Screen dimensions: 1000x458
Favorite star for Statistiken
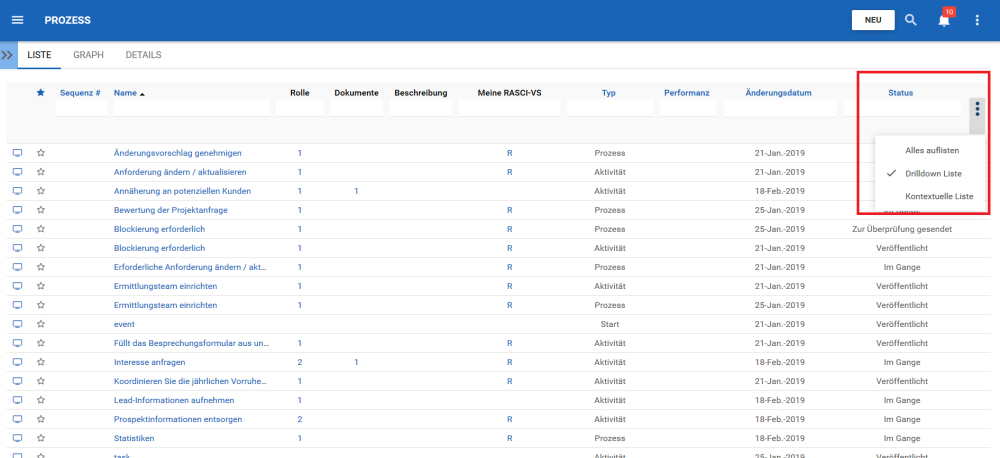41,438
